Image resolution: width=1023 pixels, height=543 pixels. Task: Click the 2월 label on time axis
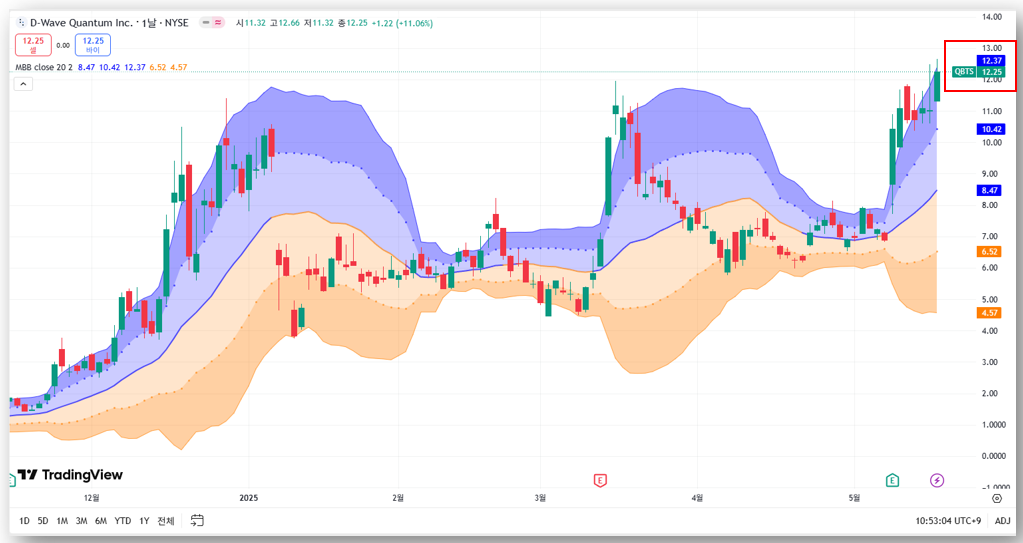[398, 498]
